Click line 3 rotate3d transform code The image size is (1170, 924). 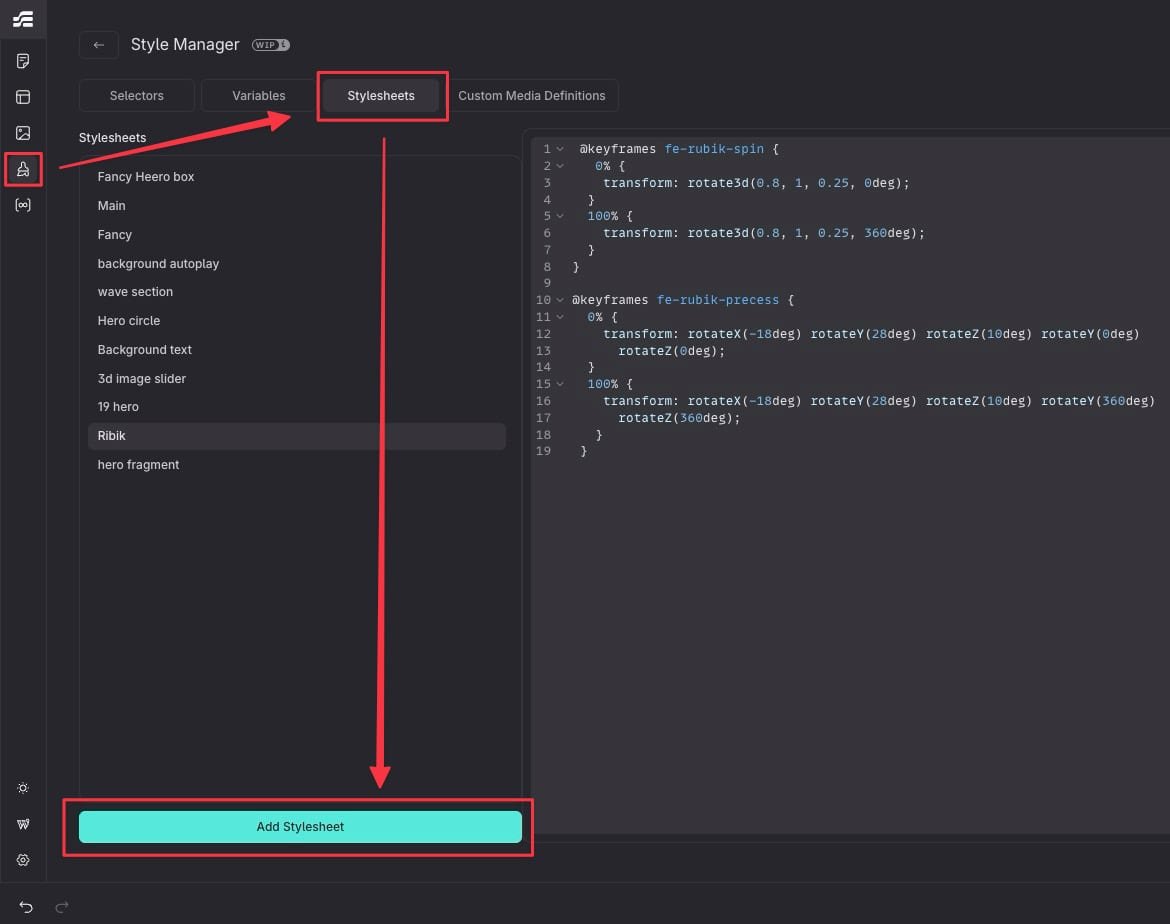756,183
